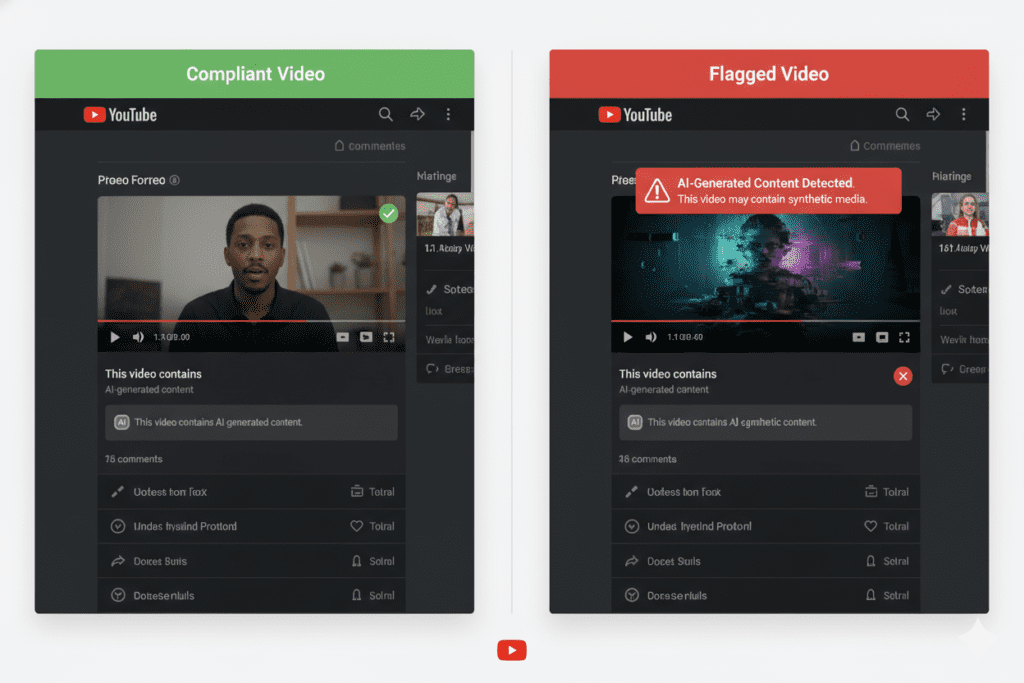Switch to the Flagged Video panel header
Screen dimensions: 1024x683
pos(768,73)
